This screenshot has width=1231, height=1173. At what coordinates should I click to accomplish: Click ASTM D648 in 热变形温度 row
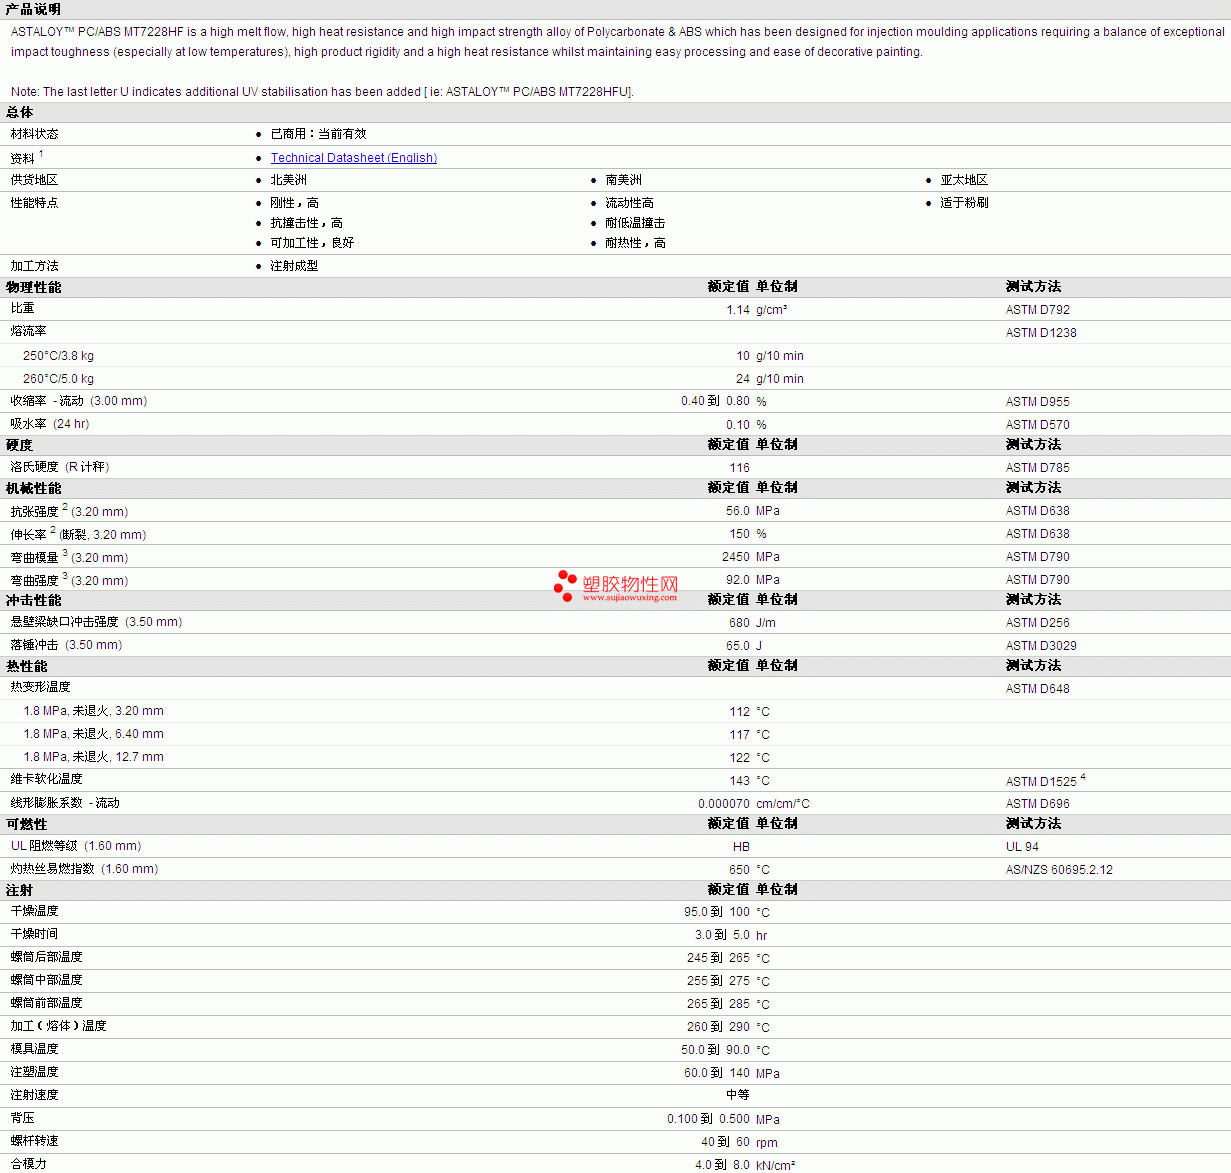pos(1037,689)
